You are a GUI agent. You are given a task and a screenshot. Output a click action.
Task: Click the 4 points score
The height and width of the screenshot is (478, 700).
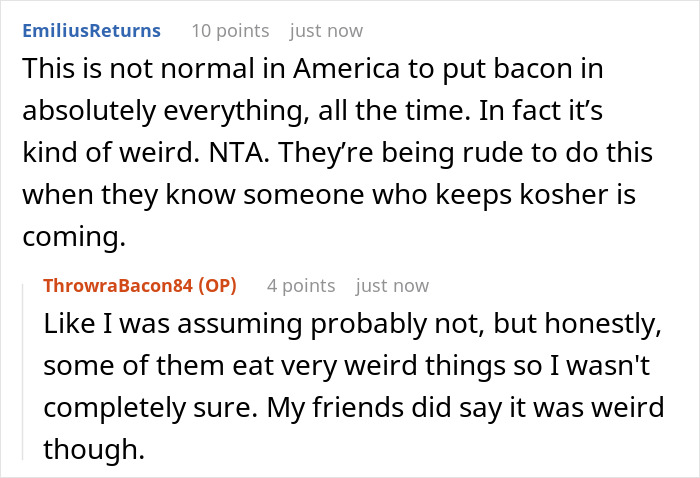click(300, 286)
